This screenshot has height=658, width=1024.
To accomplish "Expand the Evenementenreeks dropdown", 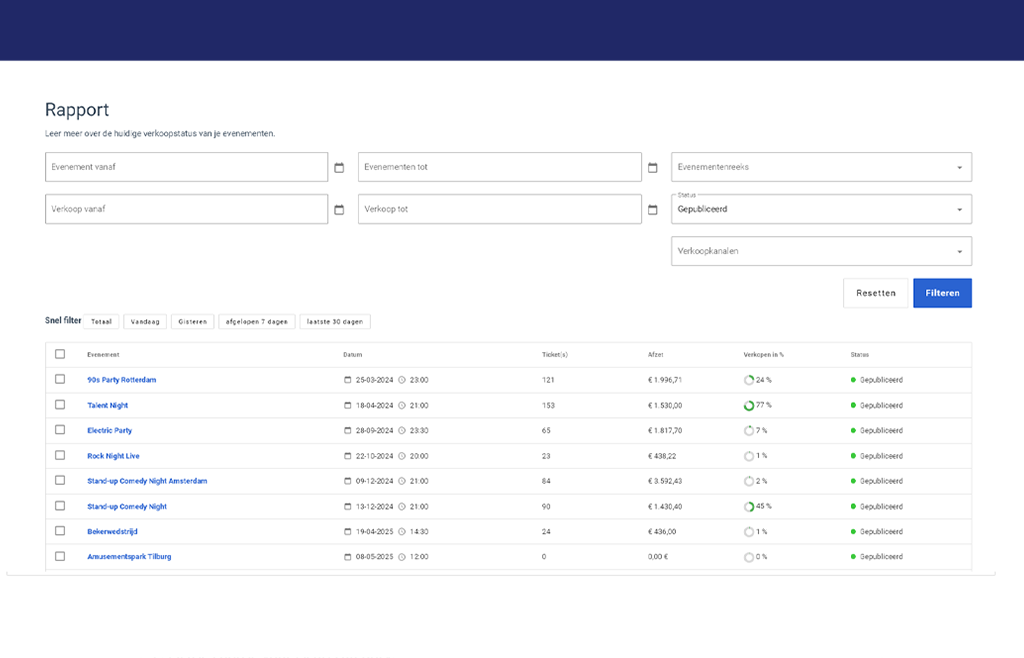I will tap(821, 167).
